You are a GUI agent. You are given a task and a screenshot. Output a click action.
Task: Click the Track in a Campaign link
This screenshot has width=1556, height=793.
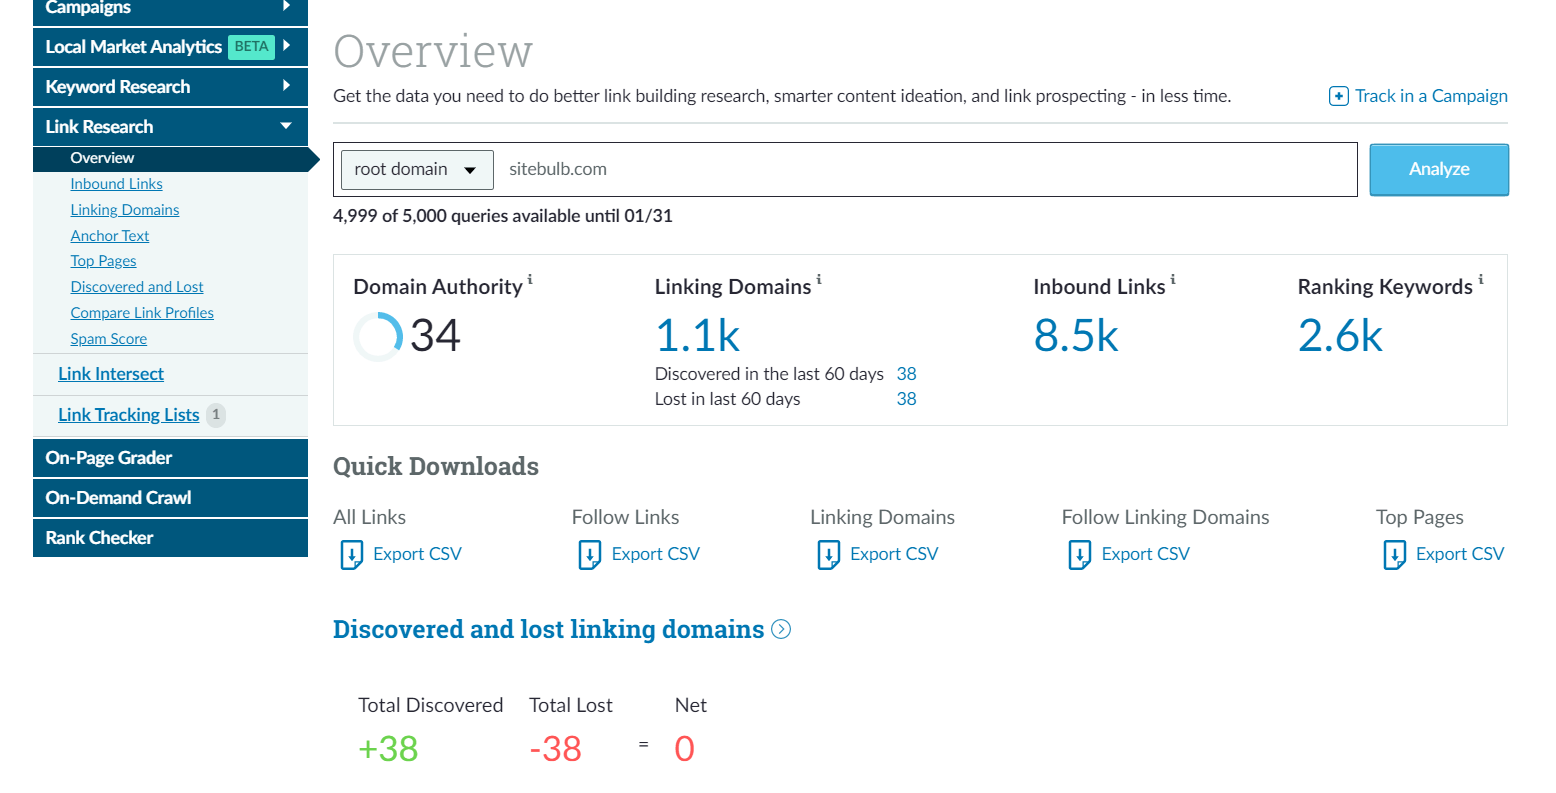pos(1431,96)
